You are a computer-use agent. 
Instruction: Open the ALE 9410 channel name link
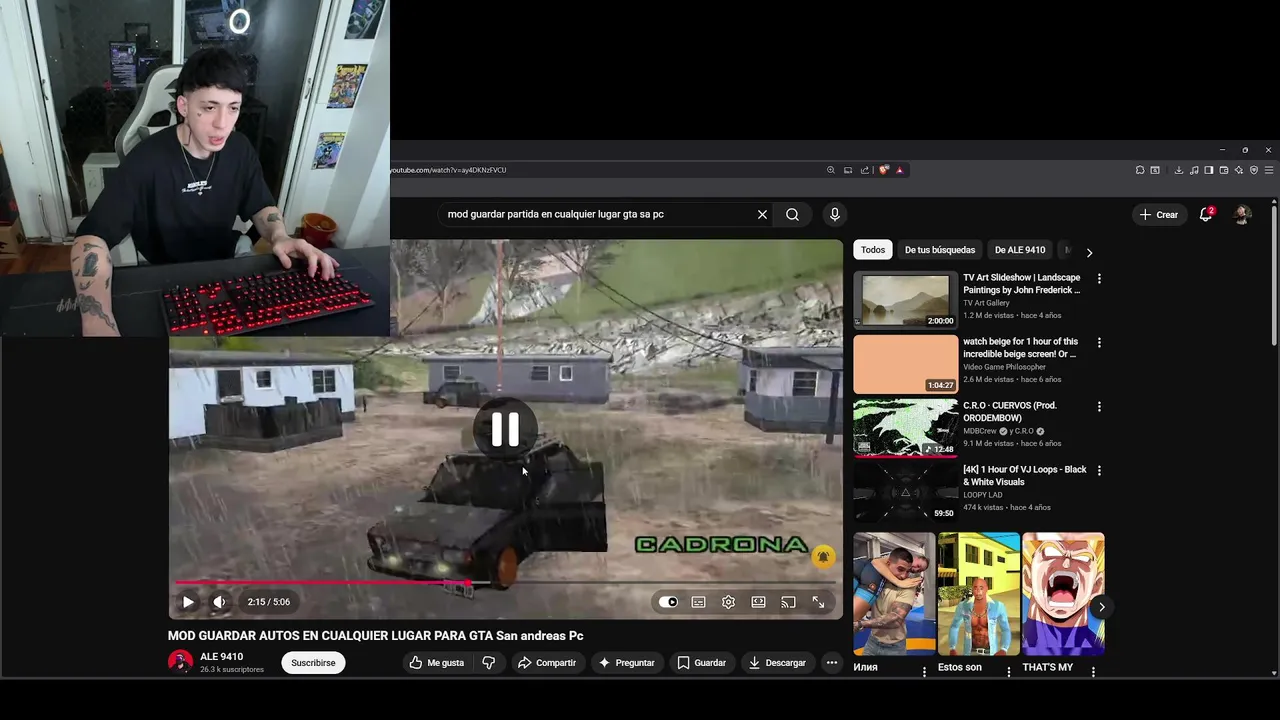pos(221,657)
